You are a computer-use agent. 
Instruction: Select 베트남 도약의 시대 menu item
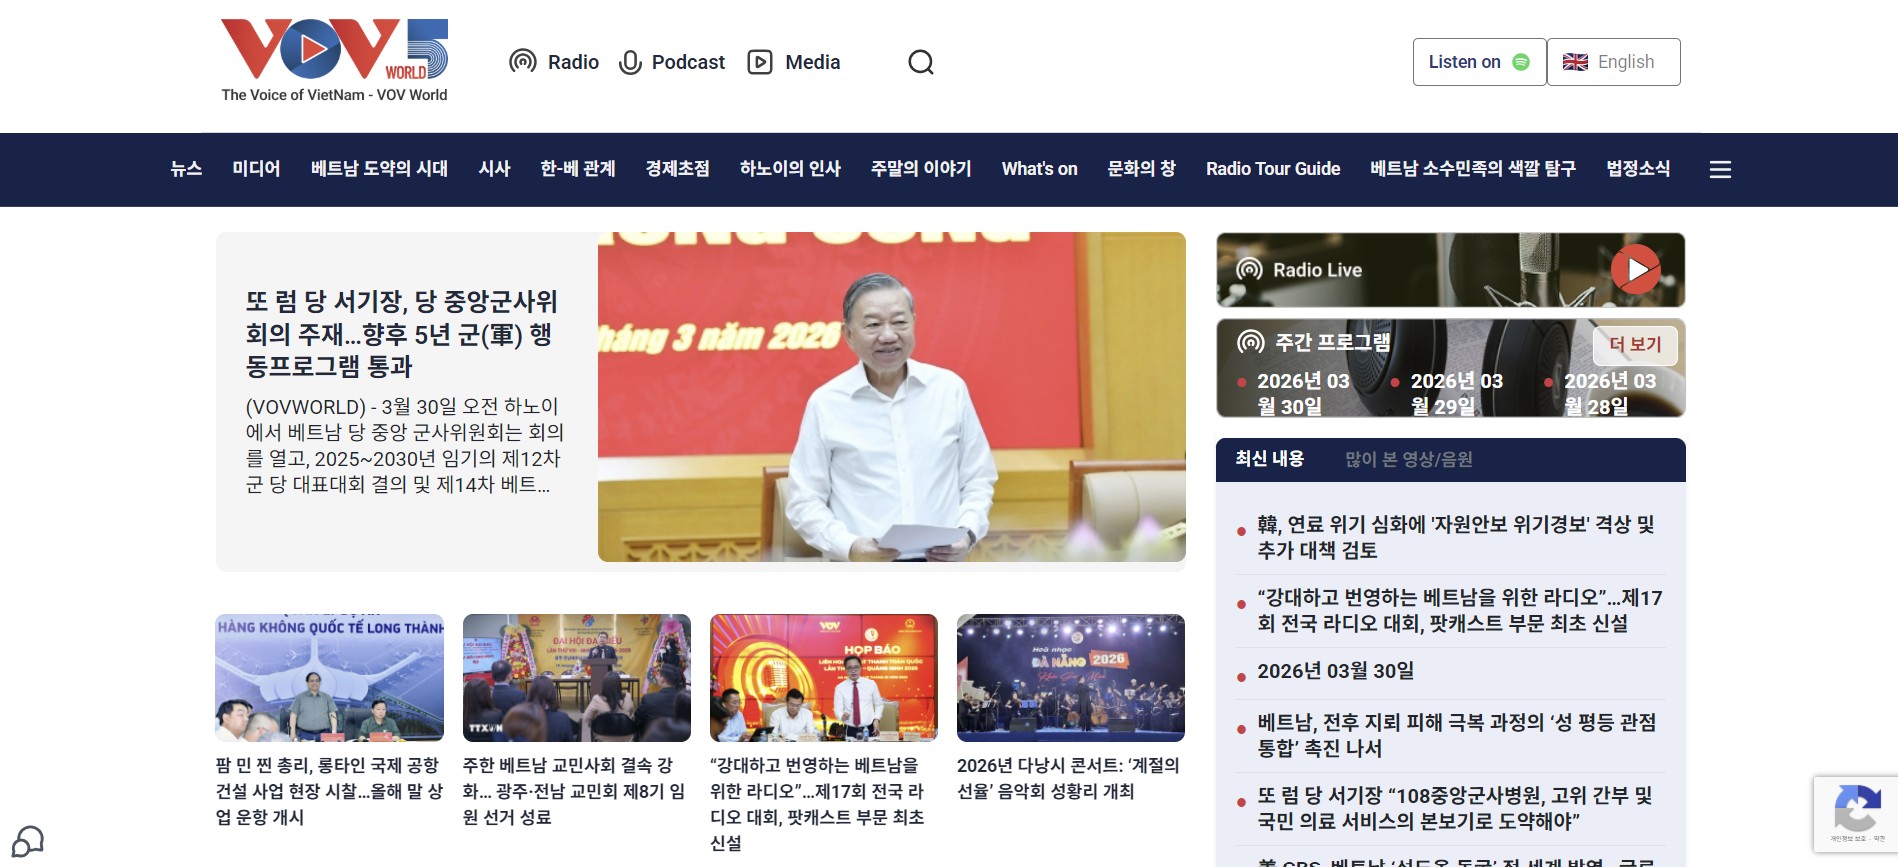point(379,169)
